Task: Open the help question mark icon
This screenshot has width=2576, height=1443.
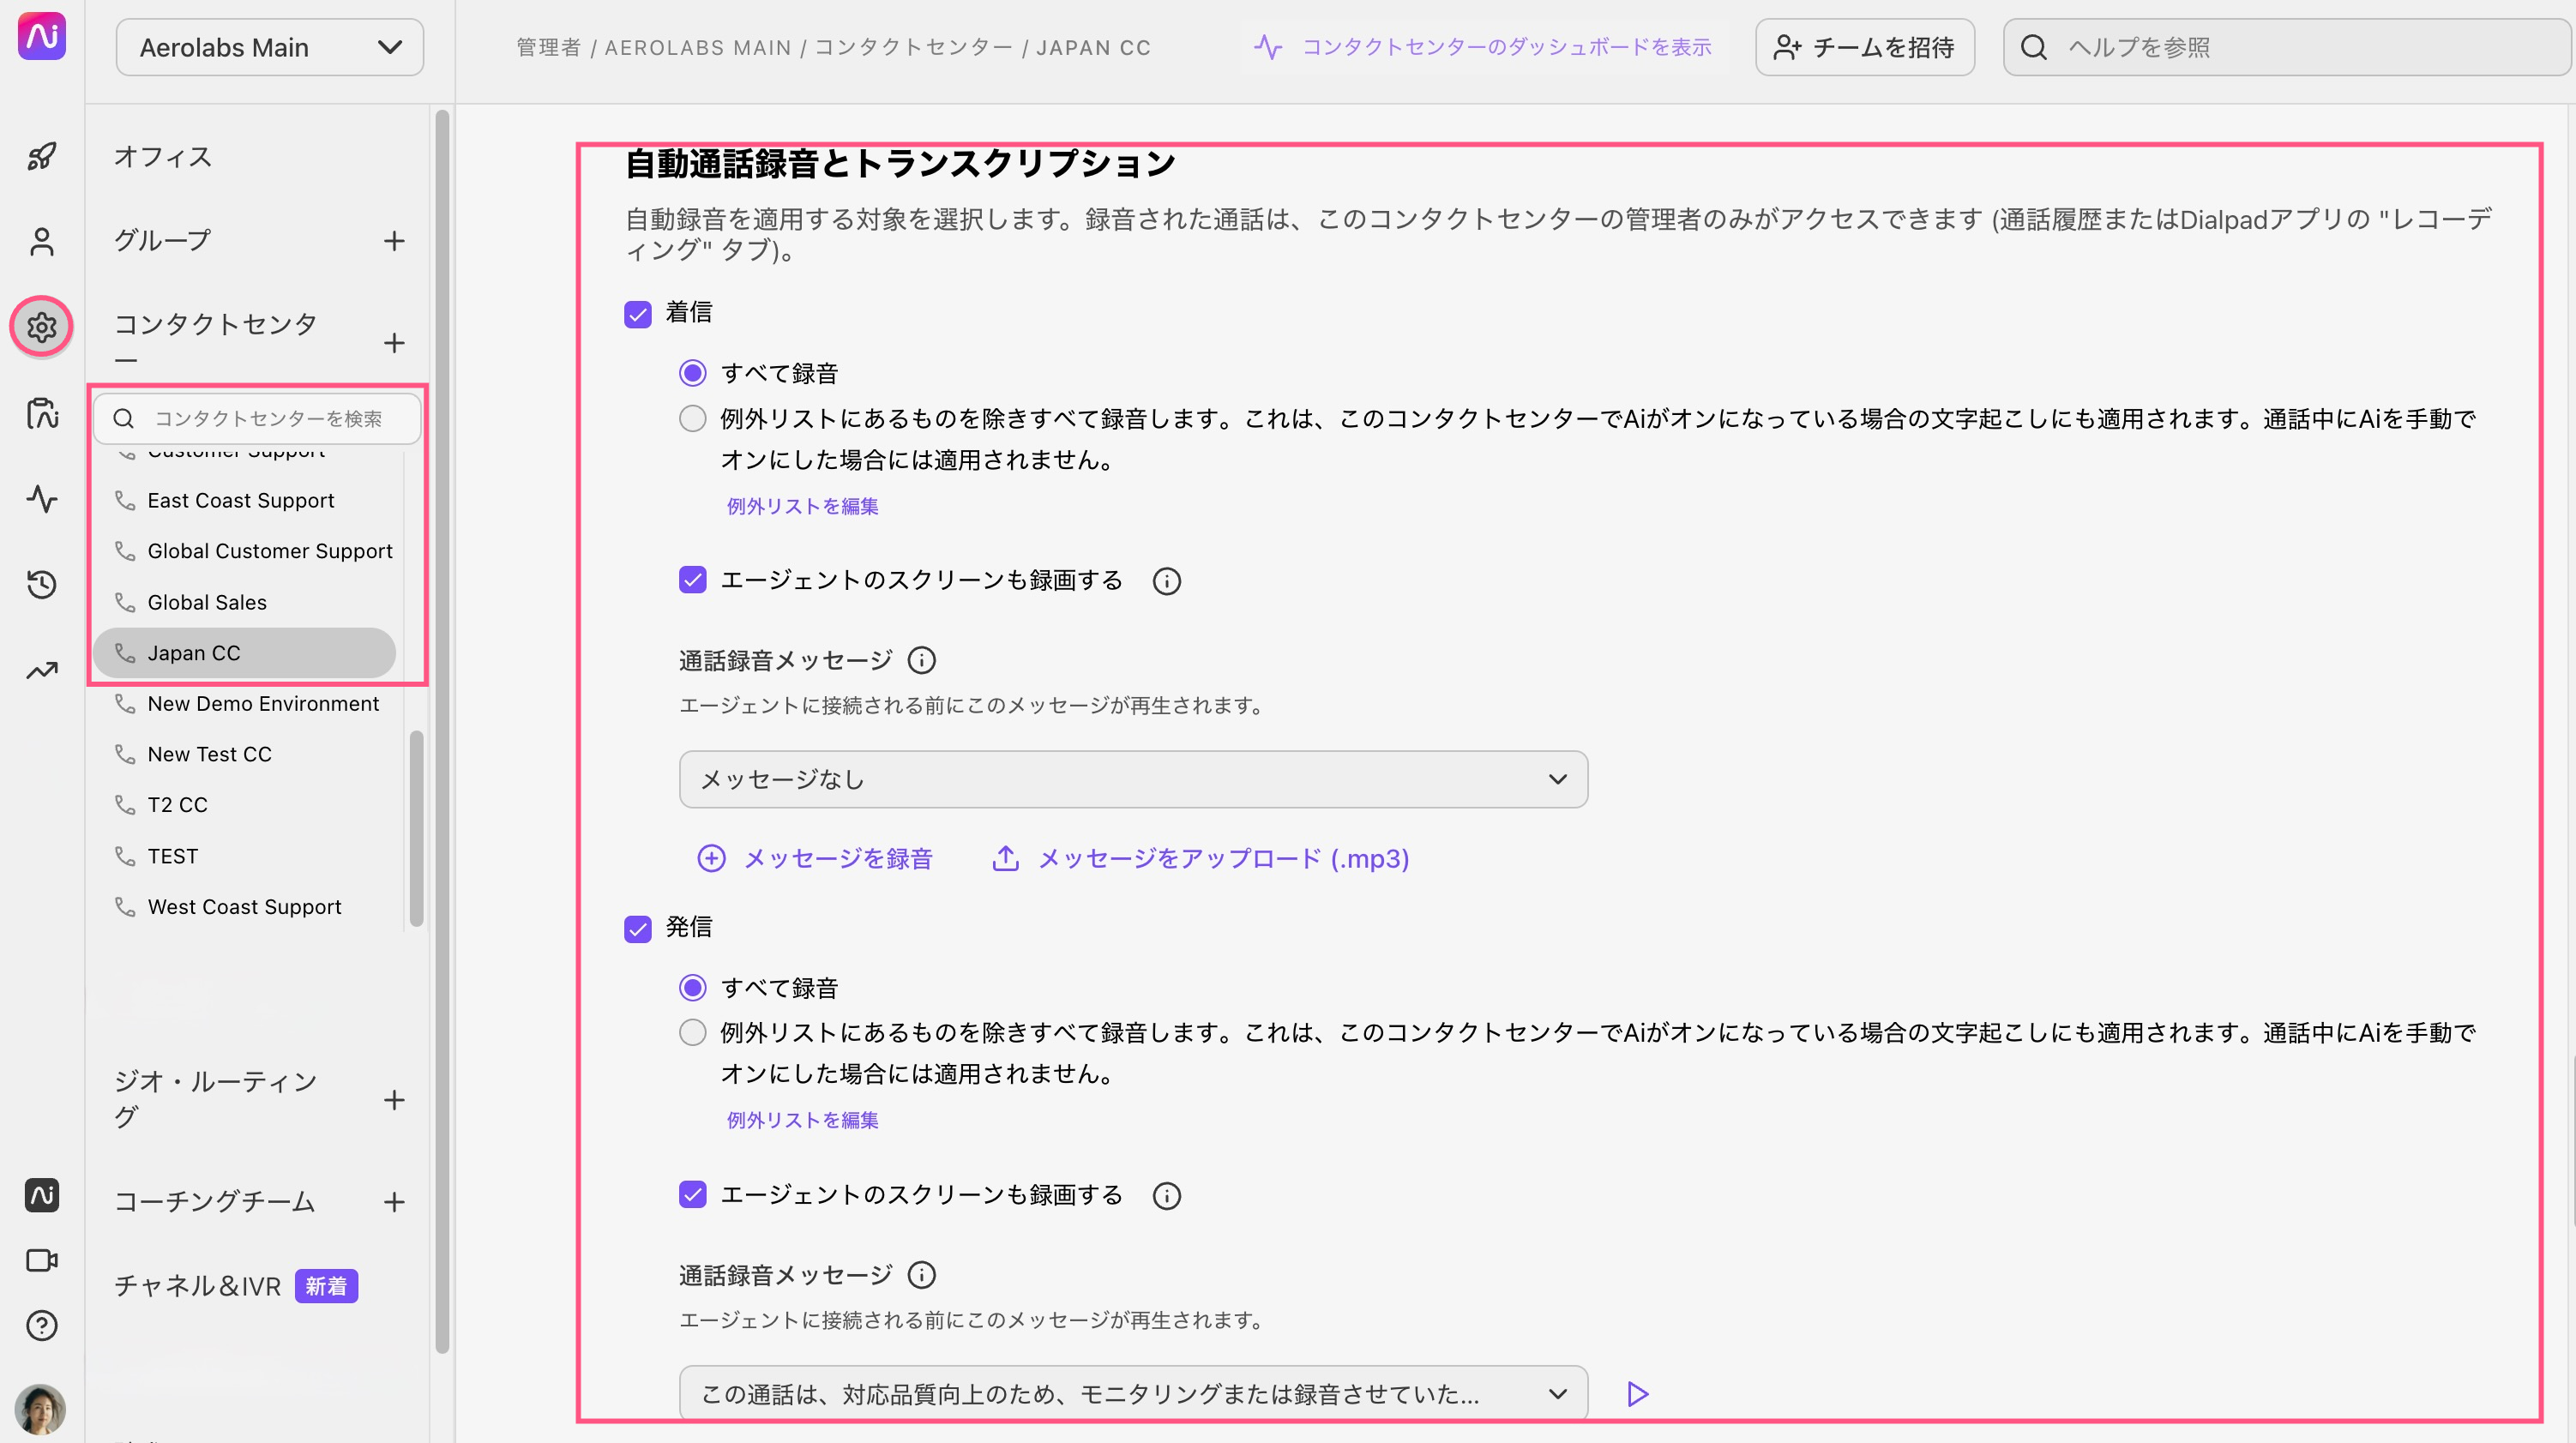Action: click(x=42, y=1326)
